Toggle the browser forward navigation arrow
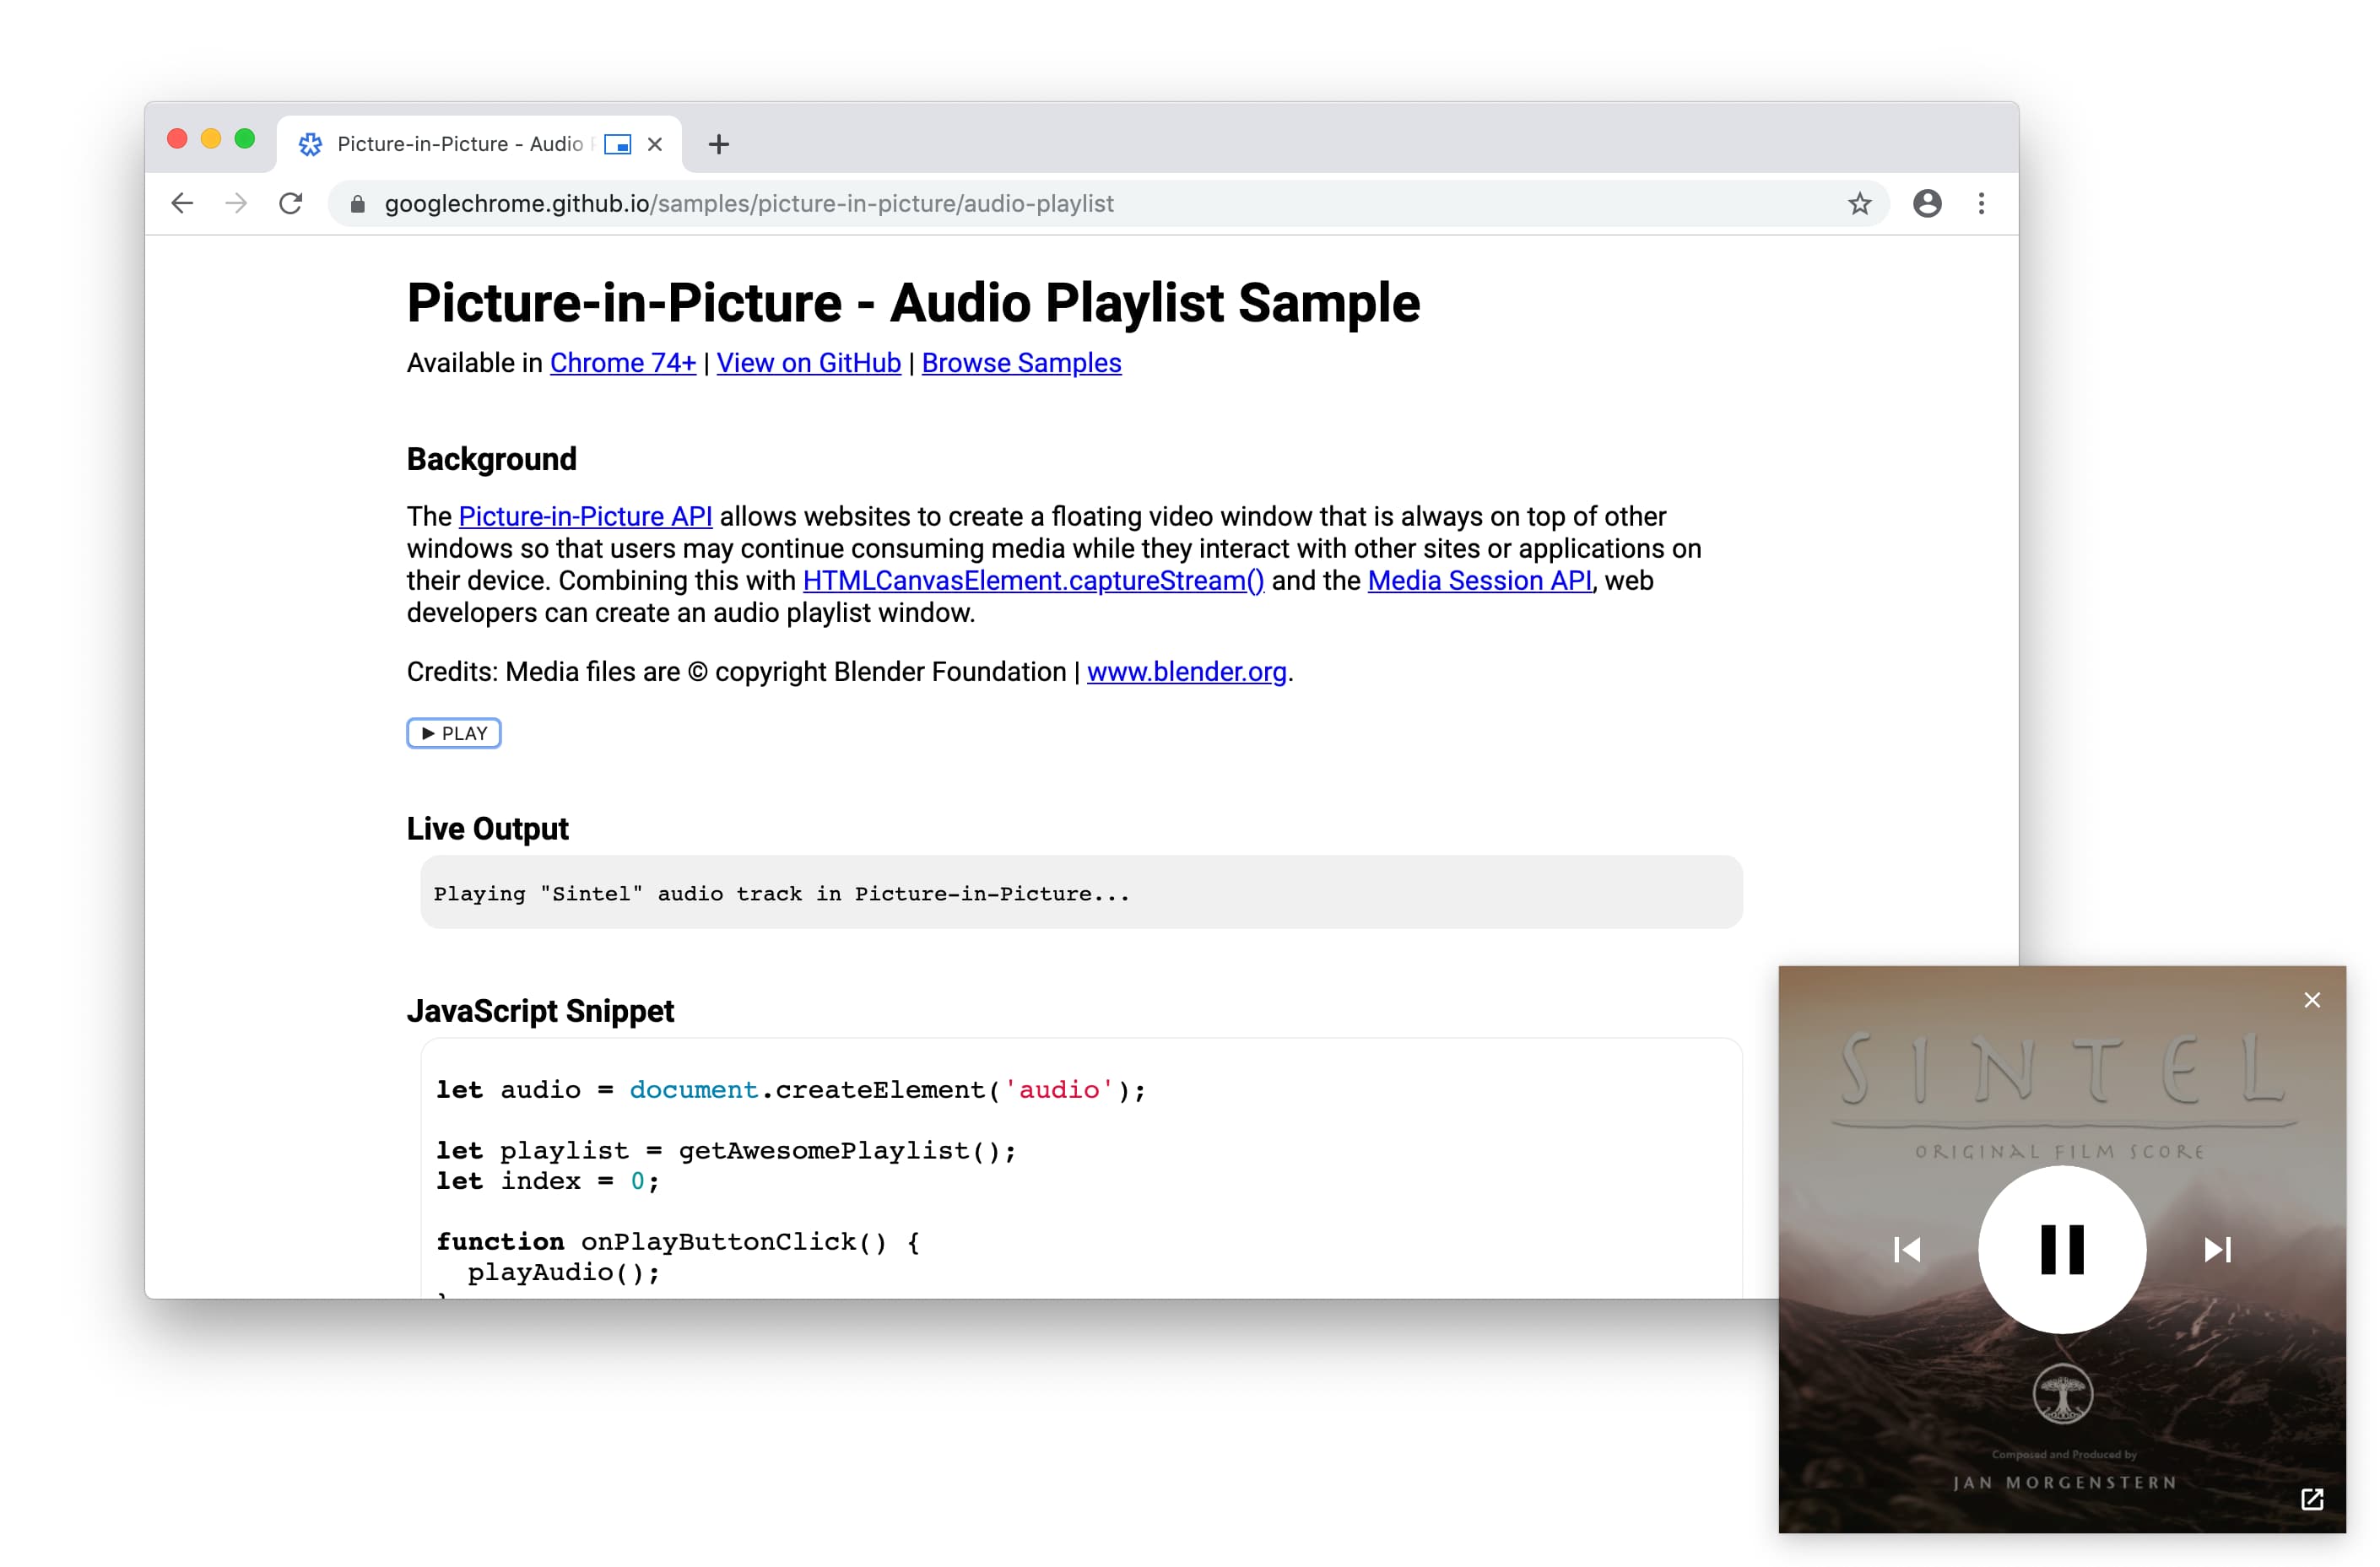Screen dimensions: 2380x1567 point(236,203)
